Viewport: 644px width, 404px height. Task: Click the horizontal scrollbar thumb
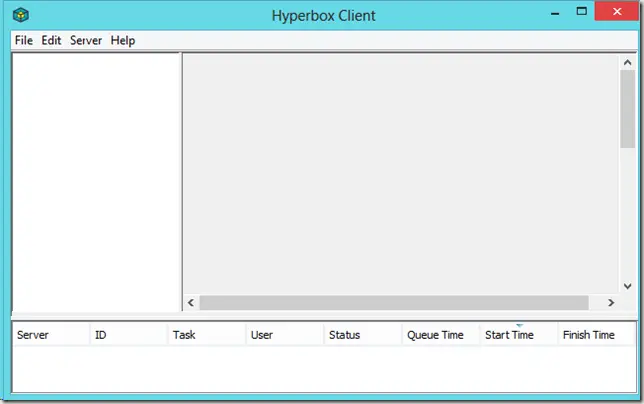coord(394,303)
